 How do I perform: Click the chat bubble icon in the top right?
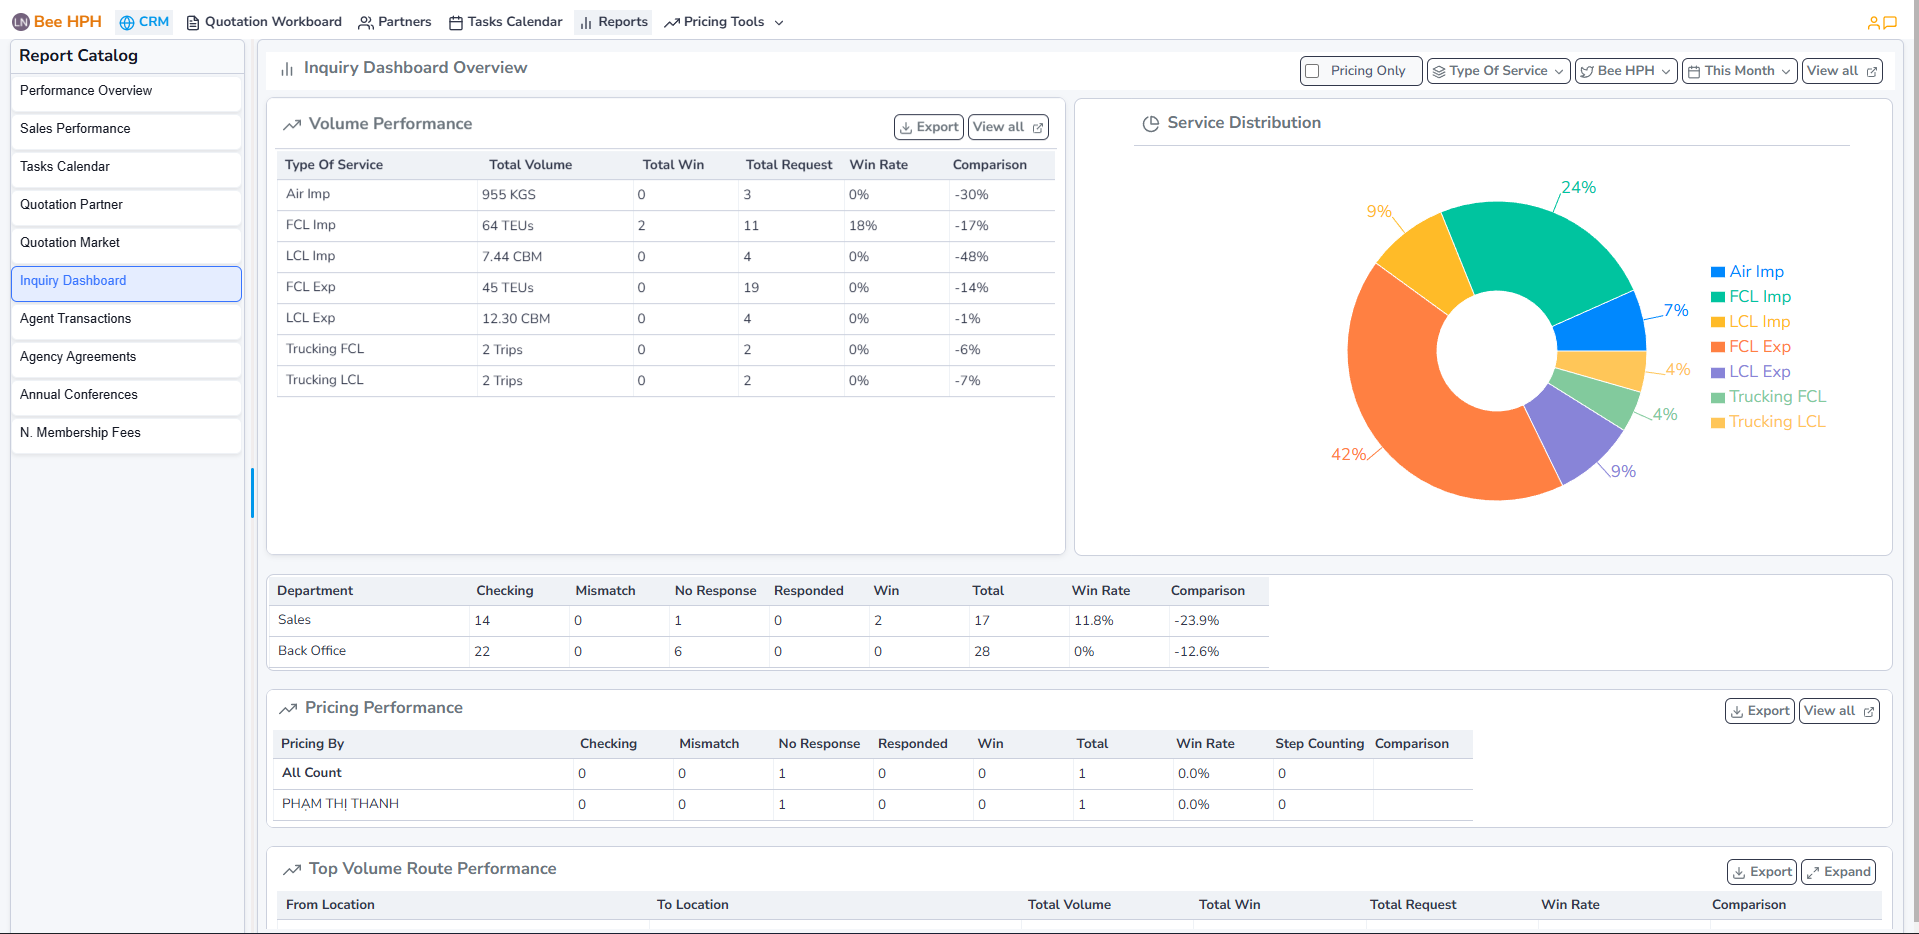click(x=1891, y=21)
